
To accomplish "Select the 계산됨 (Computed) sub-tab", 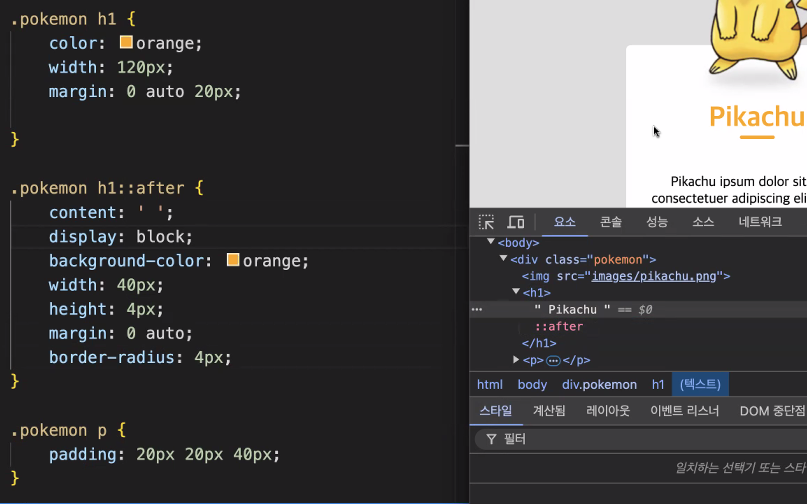I will 549,411.
